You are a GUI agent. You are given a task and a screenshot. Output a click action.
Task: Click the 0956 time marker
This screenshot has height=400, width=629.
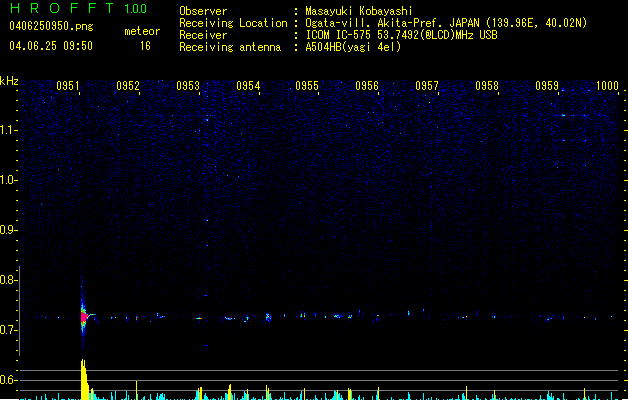click(x=367, y=86)
